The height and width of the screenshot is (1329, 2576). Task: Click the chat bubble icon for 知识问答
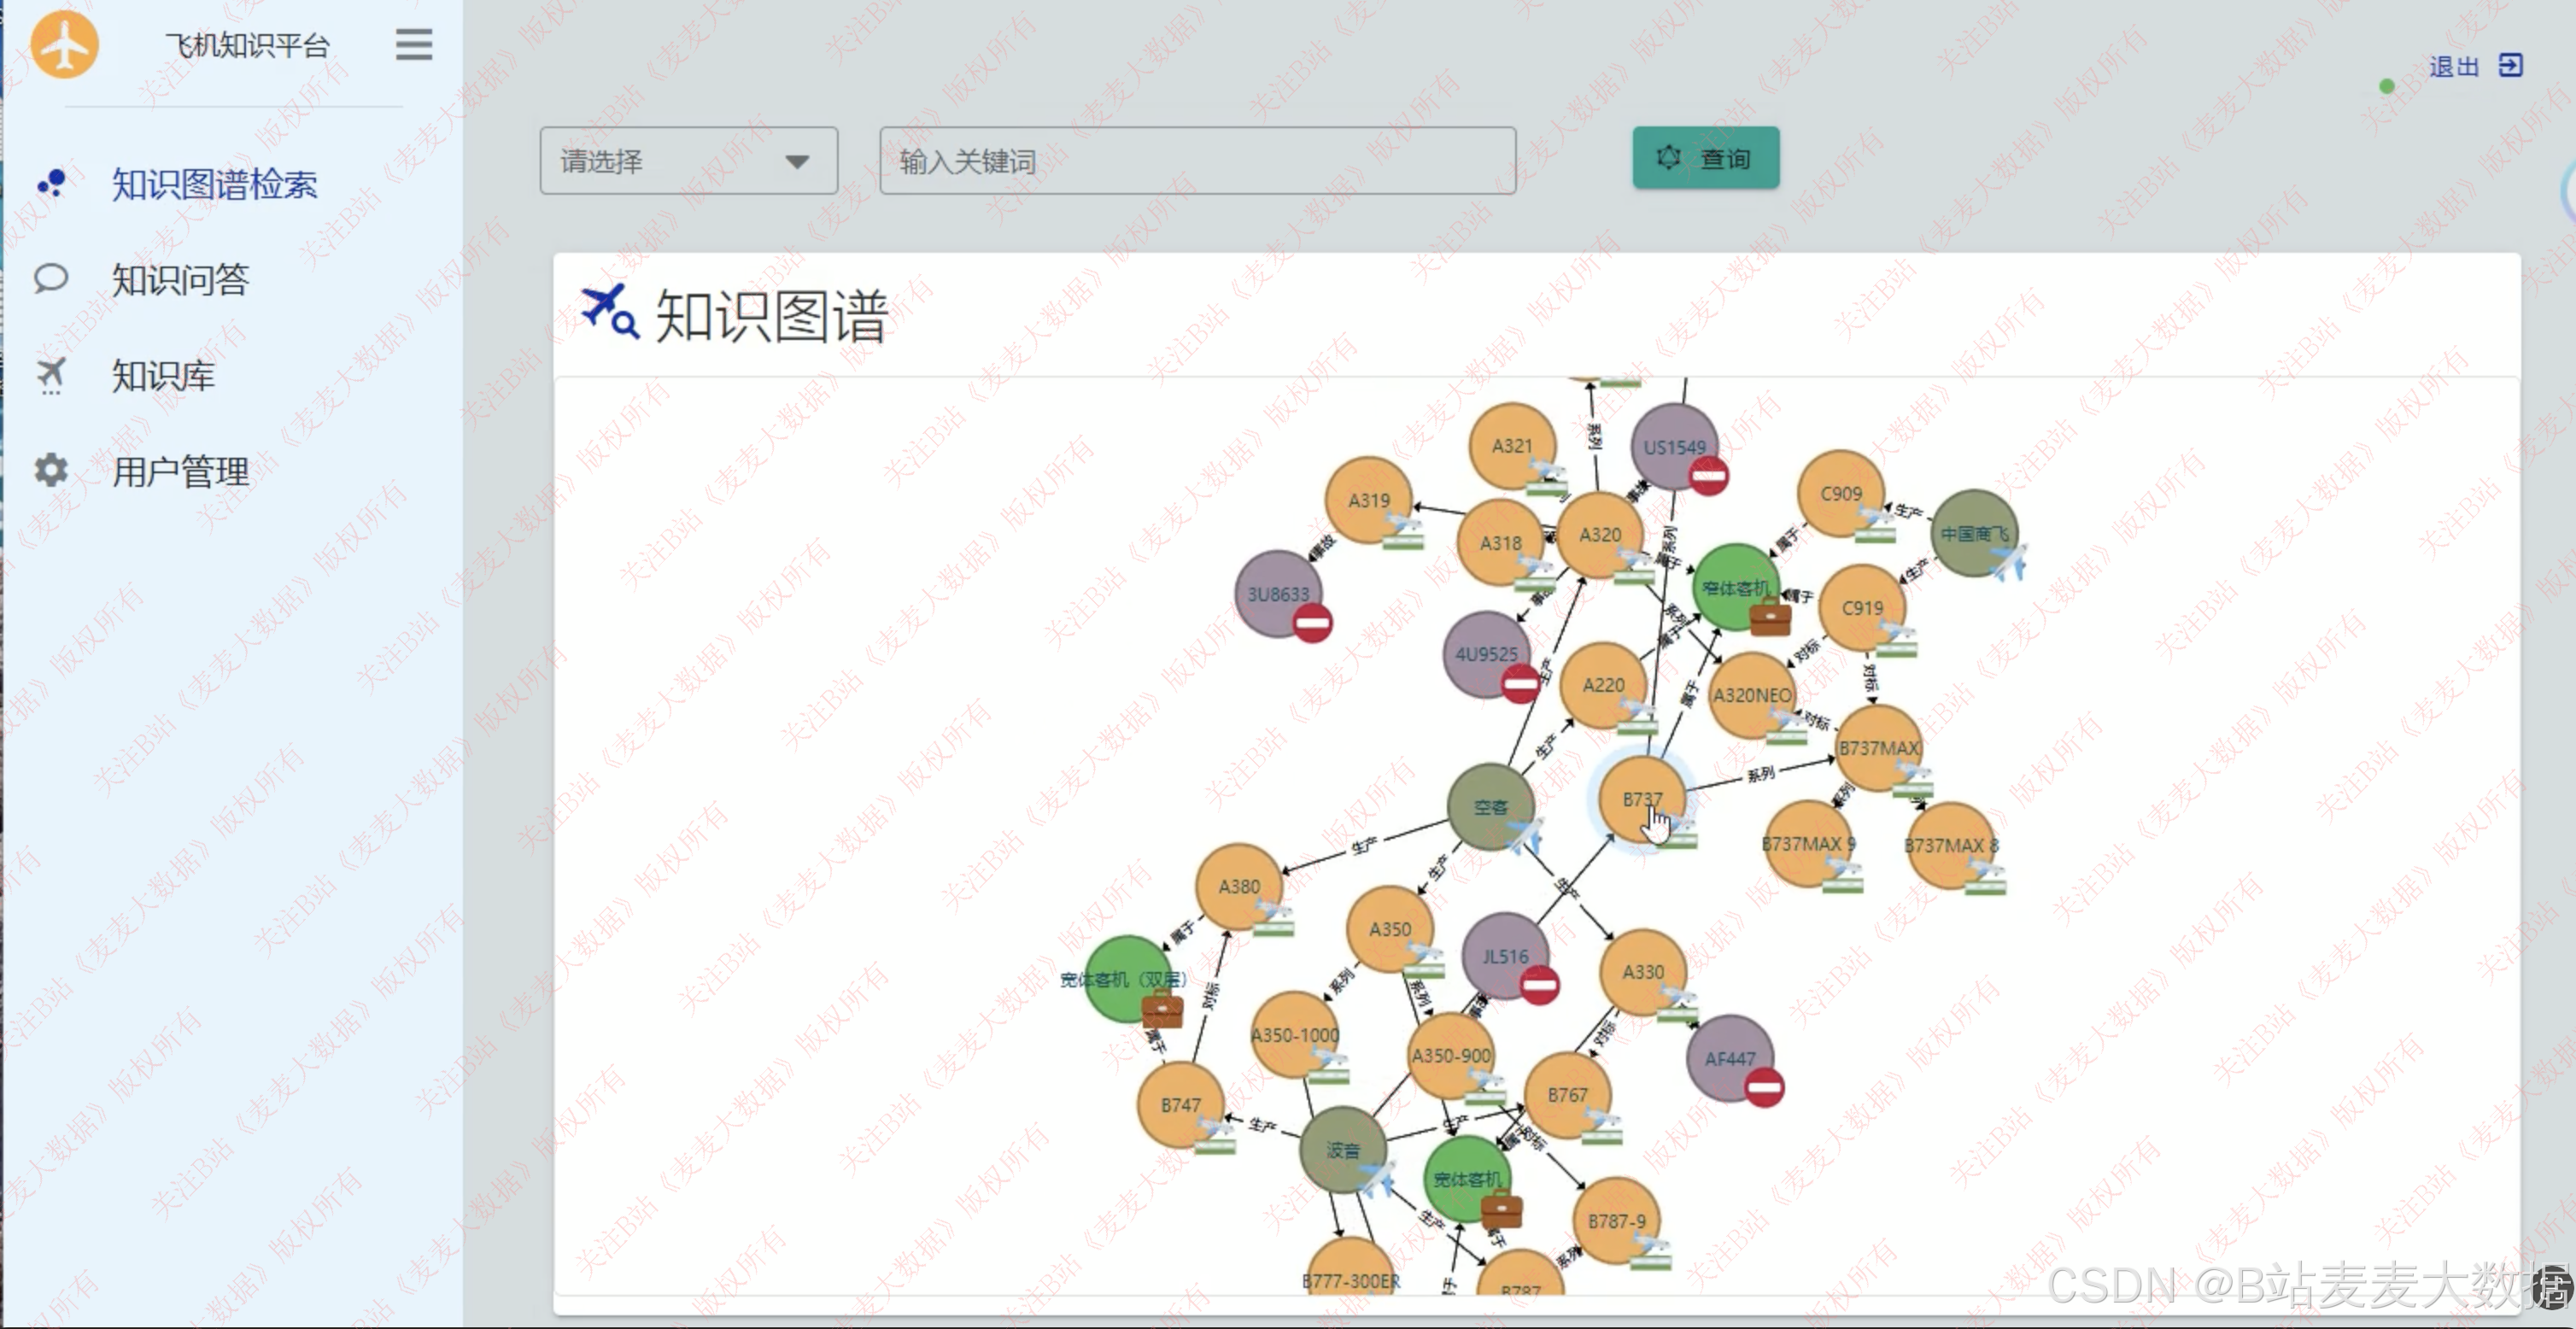(x=51, y=278)
